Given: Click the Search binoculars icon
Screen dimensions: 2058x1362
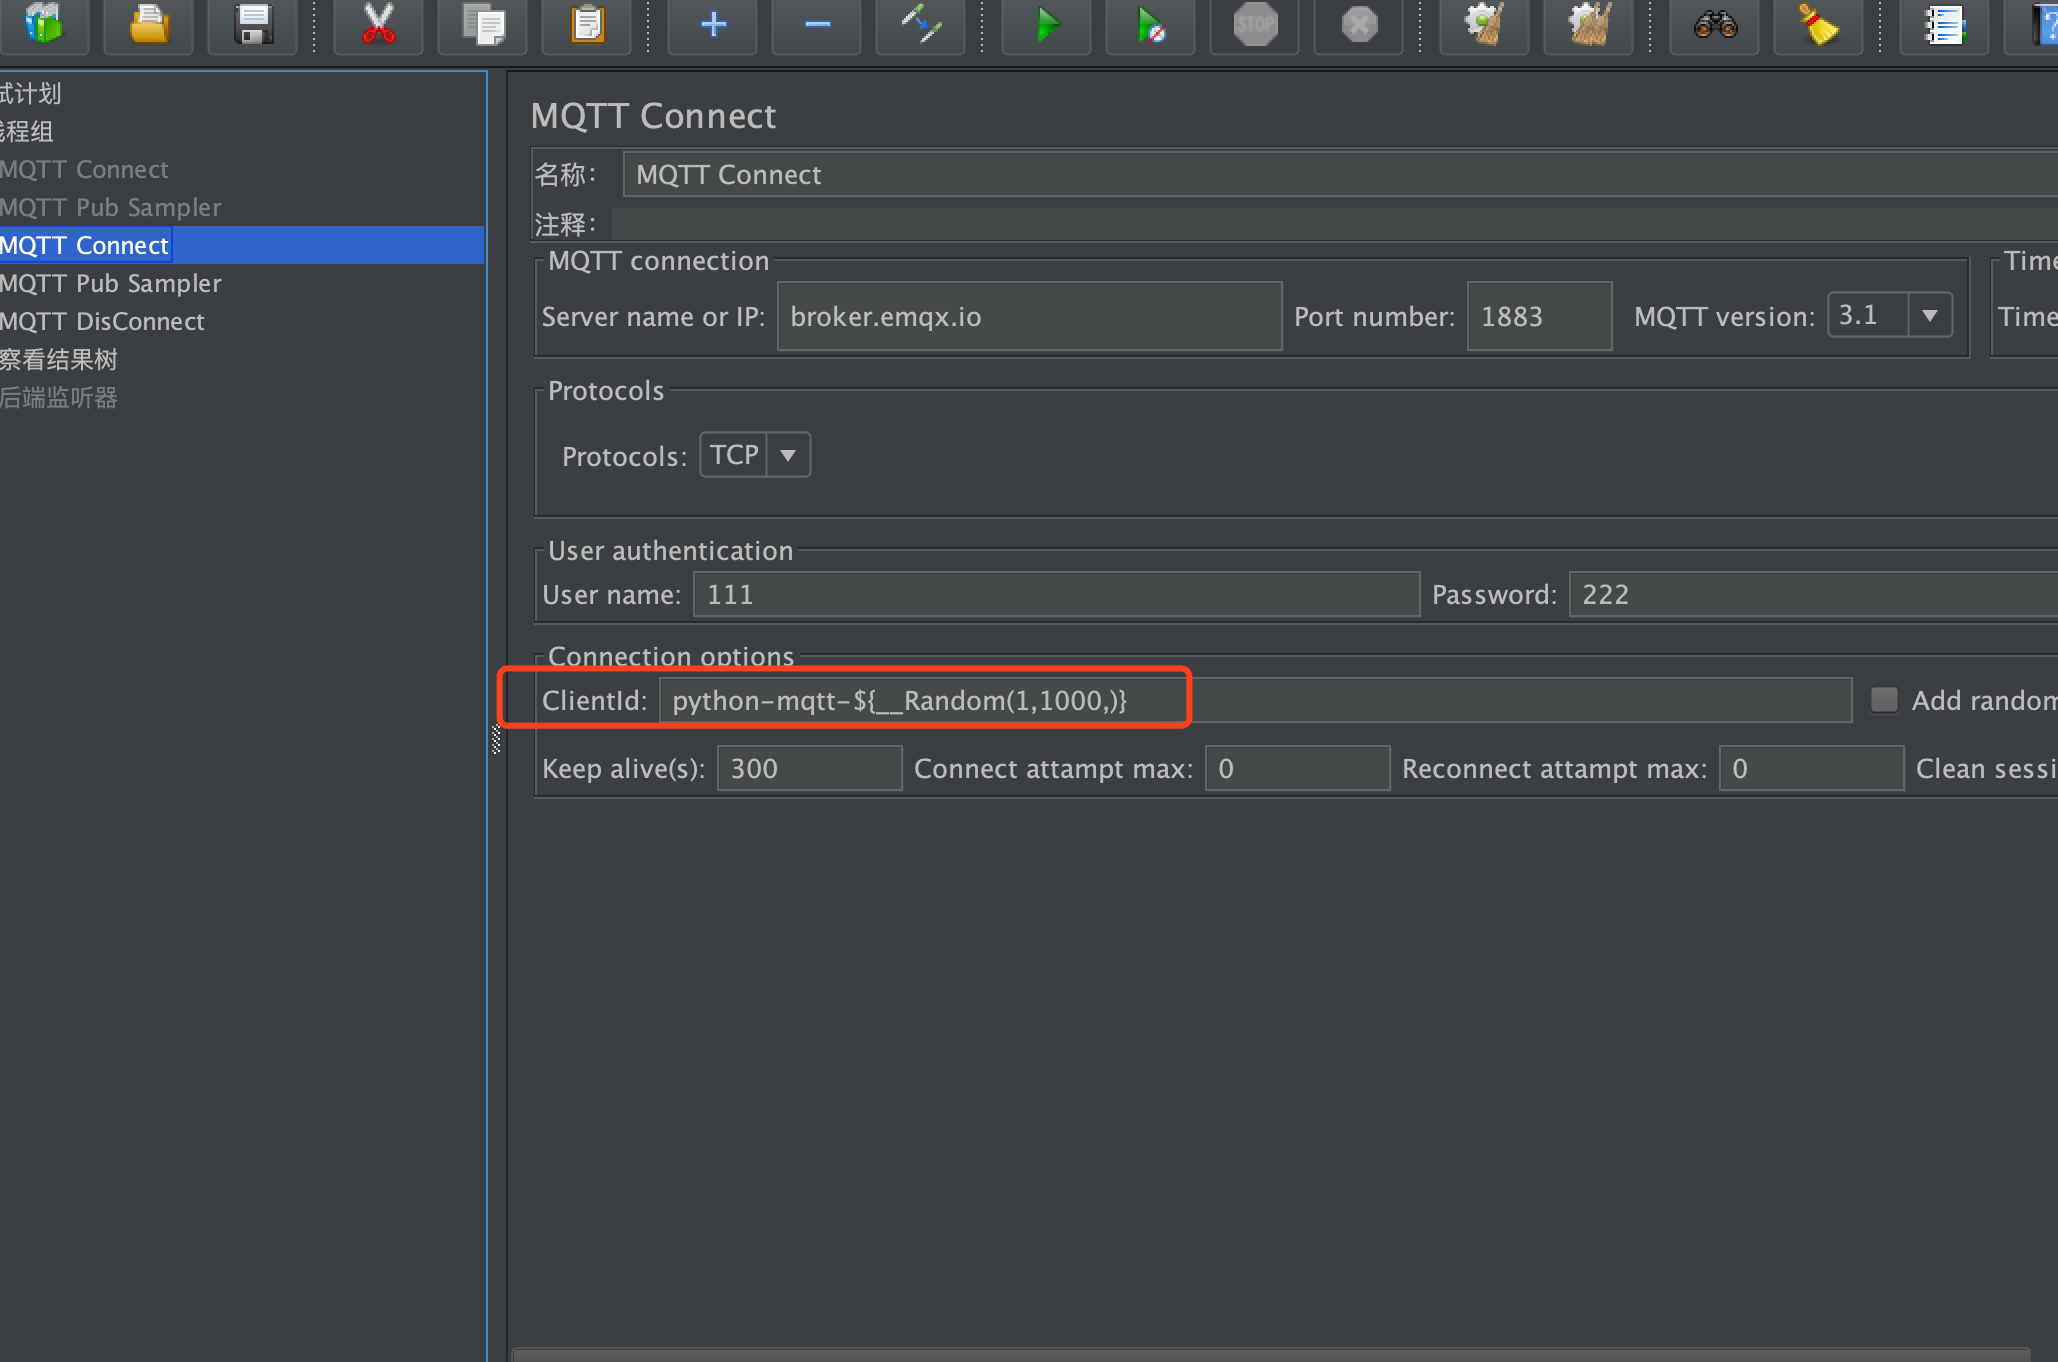Looking at the screenshot, I should 1715,24.
